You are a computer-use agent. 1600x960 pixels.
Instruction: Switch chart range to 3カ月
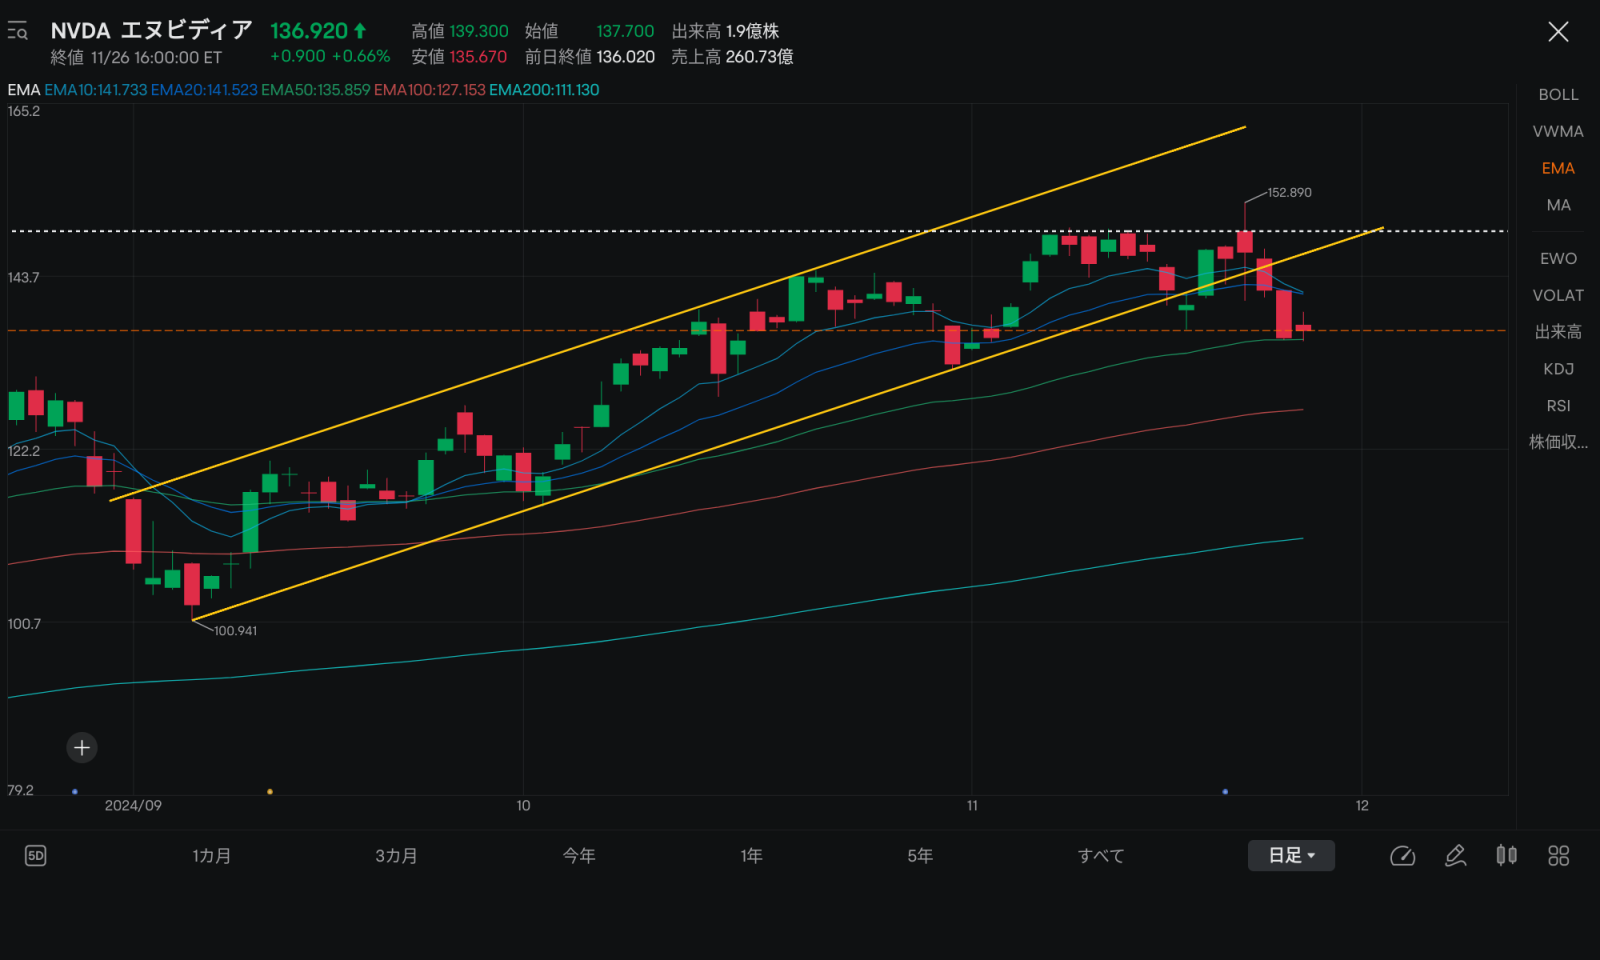coord(396,856)
